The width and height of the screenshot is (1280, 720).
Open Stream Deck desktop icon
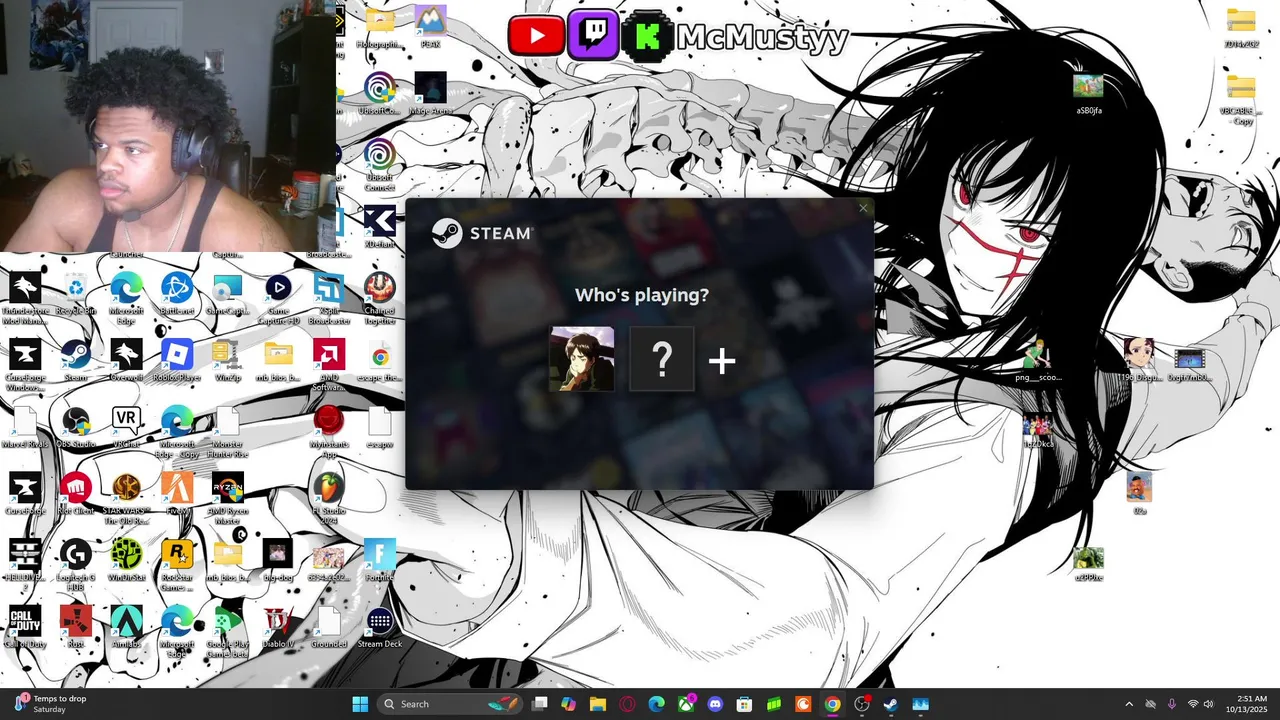pos(380,628)
